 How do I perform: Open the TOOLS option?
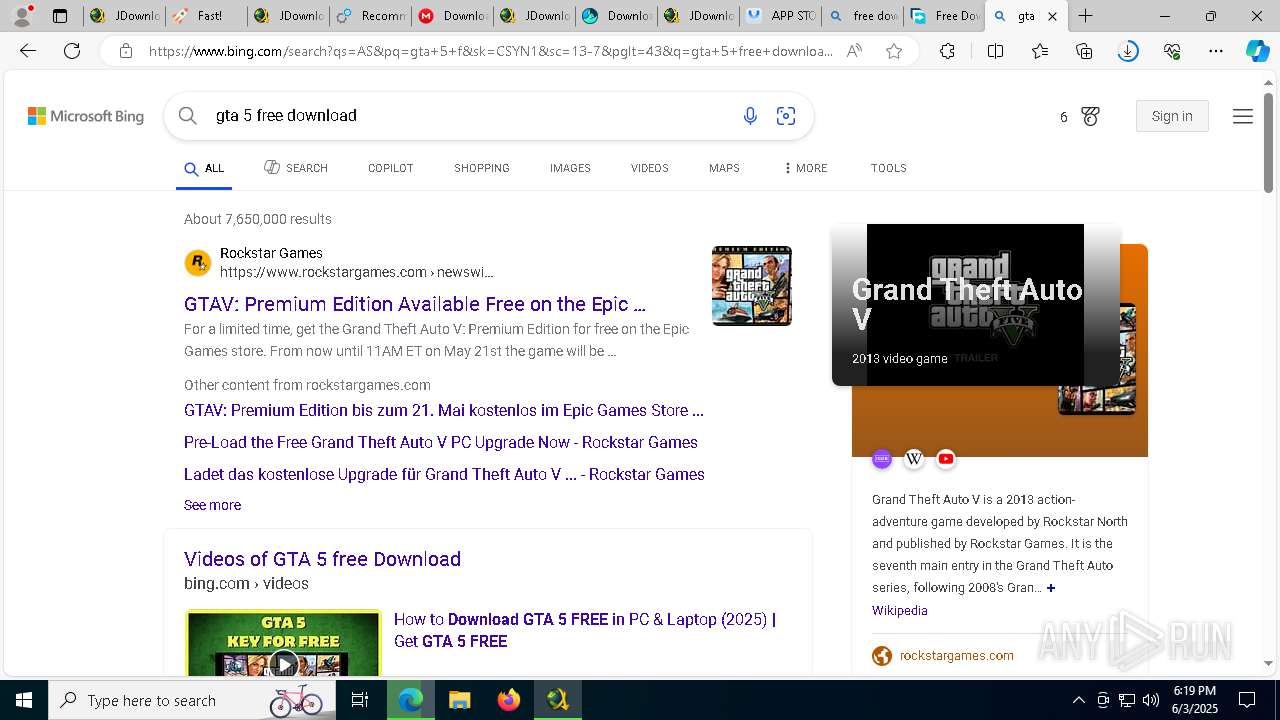[888, 168]
